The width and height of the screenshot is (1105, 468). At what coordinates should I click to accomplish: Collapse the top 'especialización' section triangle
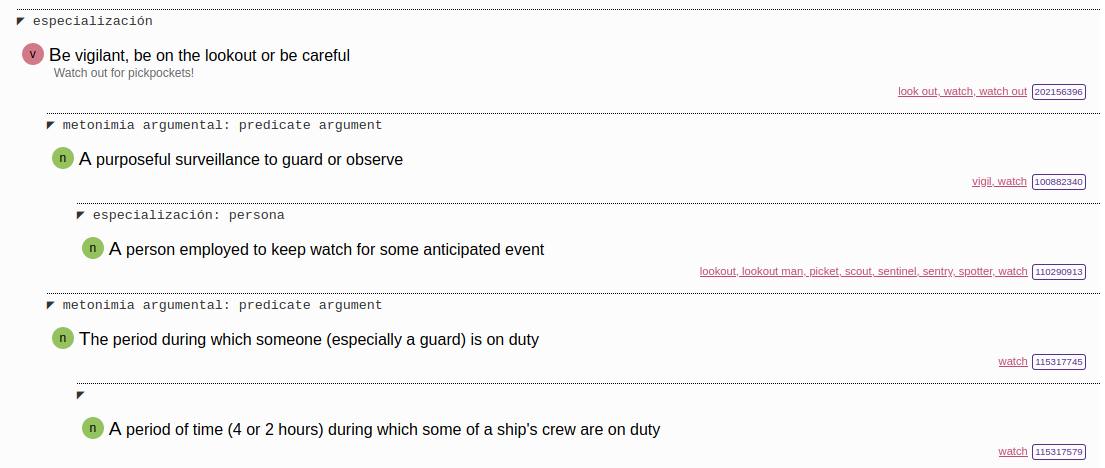[x=21, y=21]
